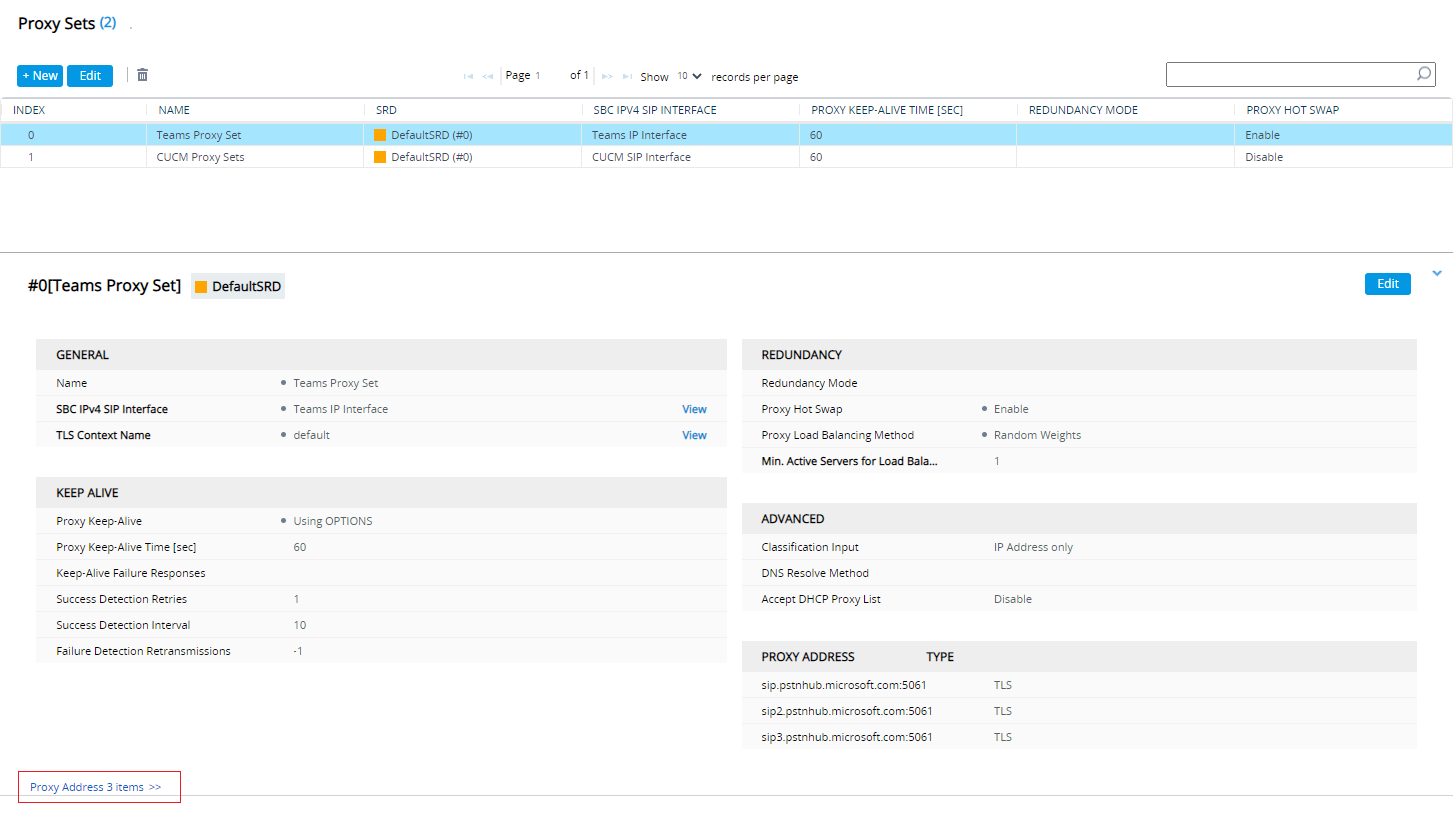The width and height of the screenshot is (1453, 827).
Task: Click the CUCM SIP Interface cell
Action: click(x=641, y=157)
